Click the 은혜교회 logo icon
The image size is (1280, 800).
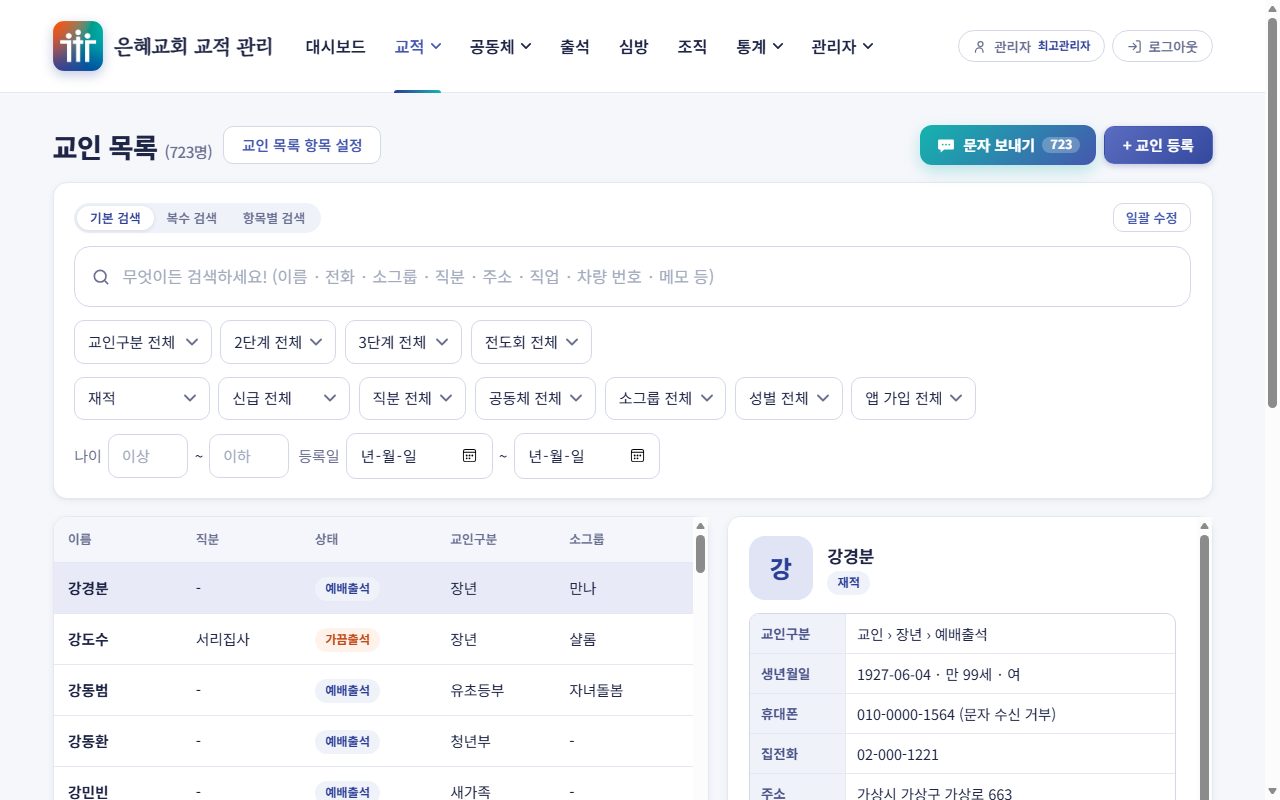78,46
